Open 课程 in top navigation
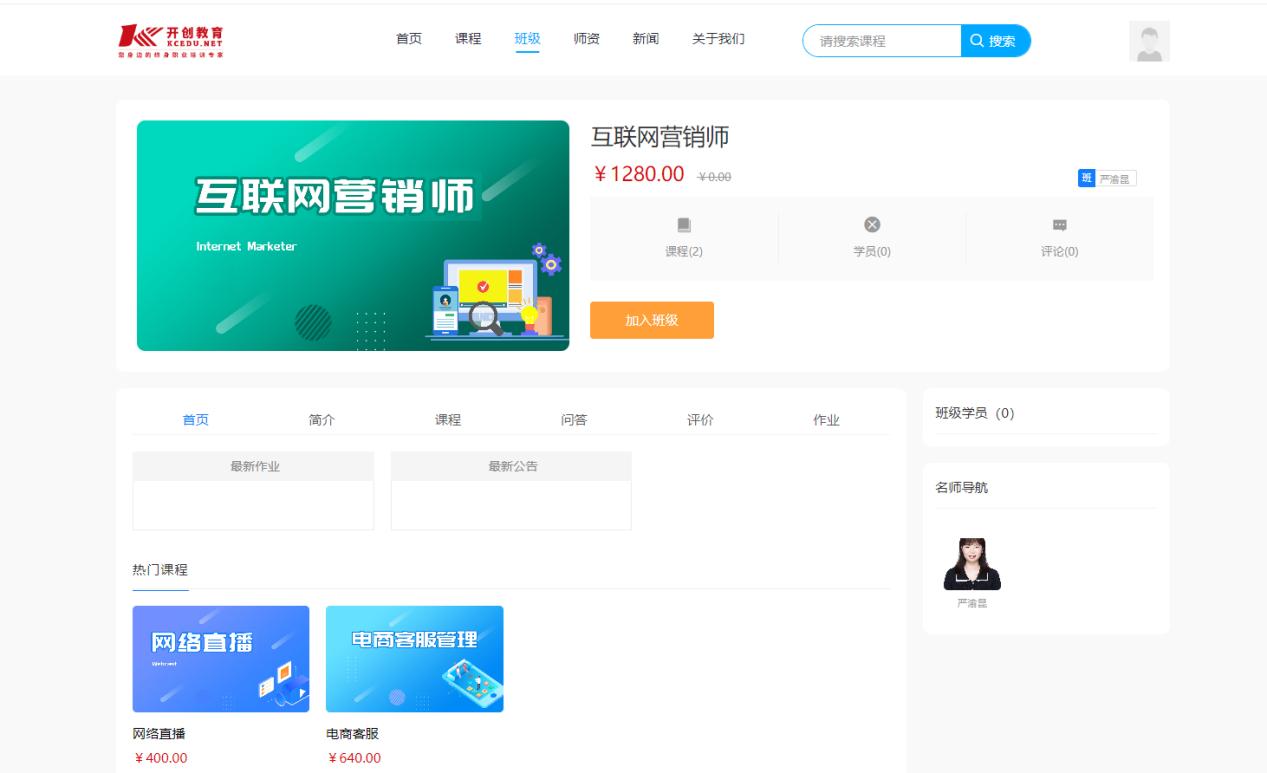 (x=468, y=39)
